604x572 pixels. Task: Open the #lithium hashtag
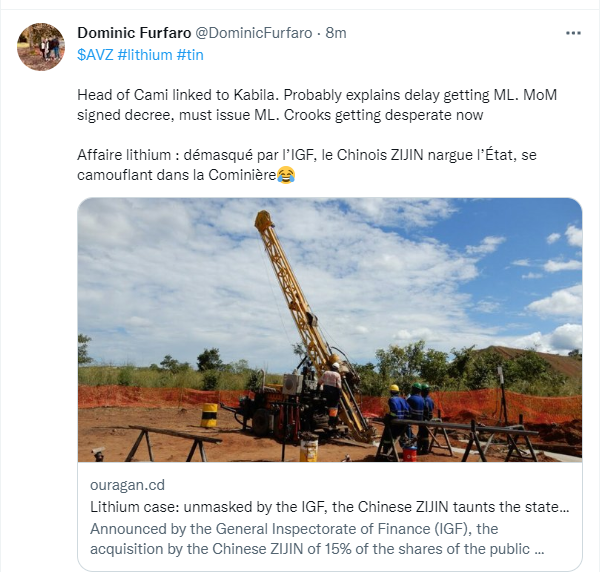coord(145,55)
